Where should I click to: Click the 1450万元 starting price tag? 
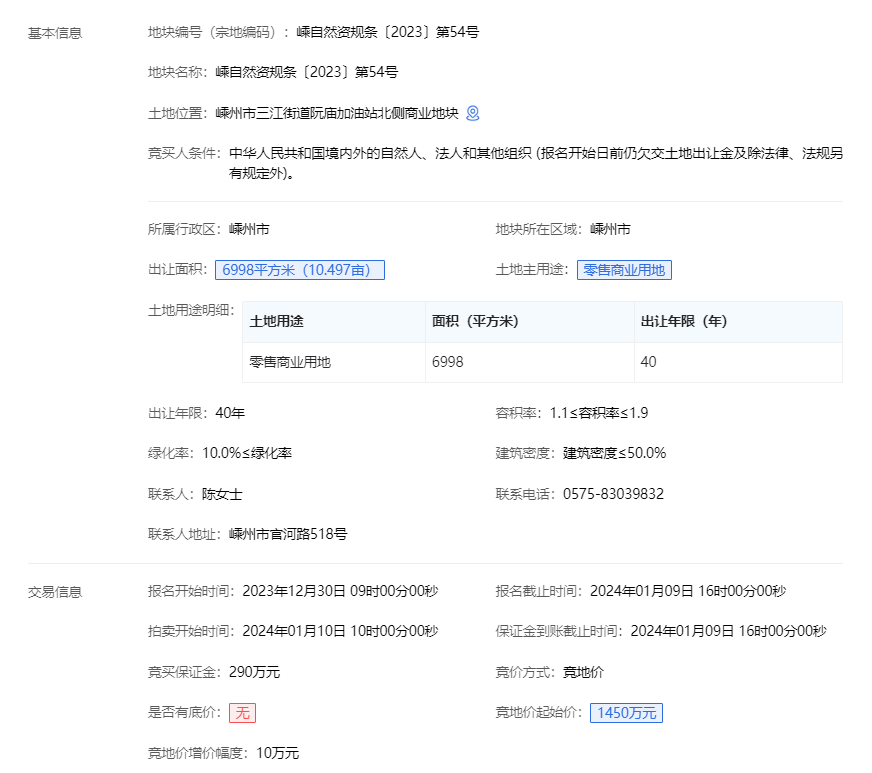(x=626, y=713)
